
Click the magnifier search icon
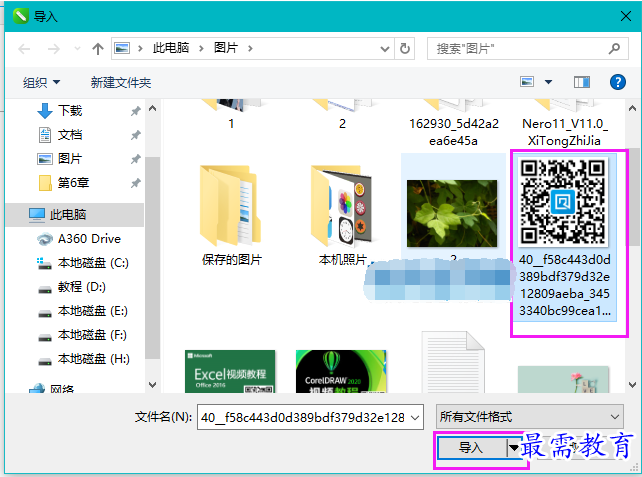point(614,49)
